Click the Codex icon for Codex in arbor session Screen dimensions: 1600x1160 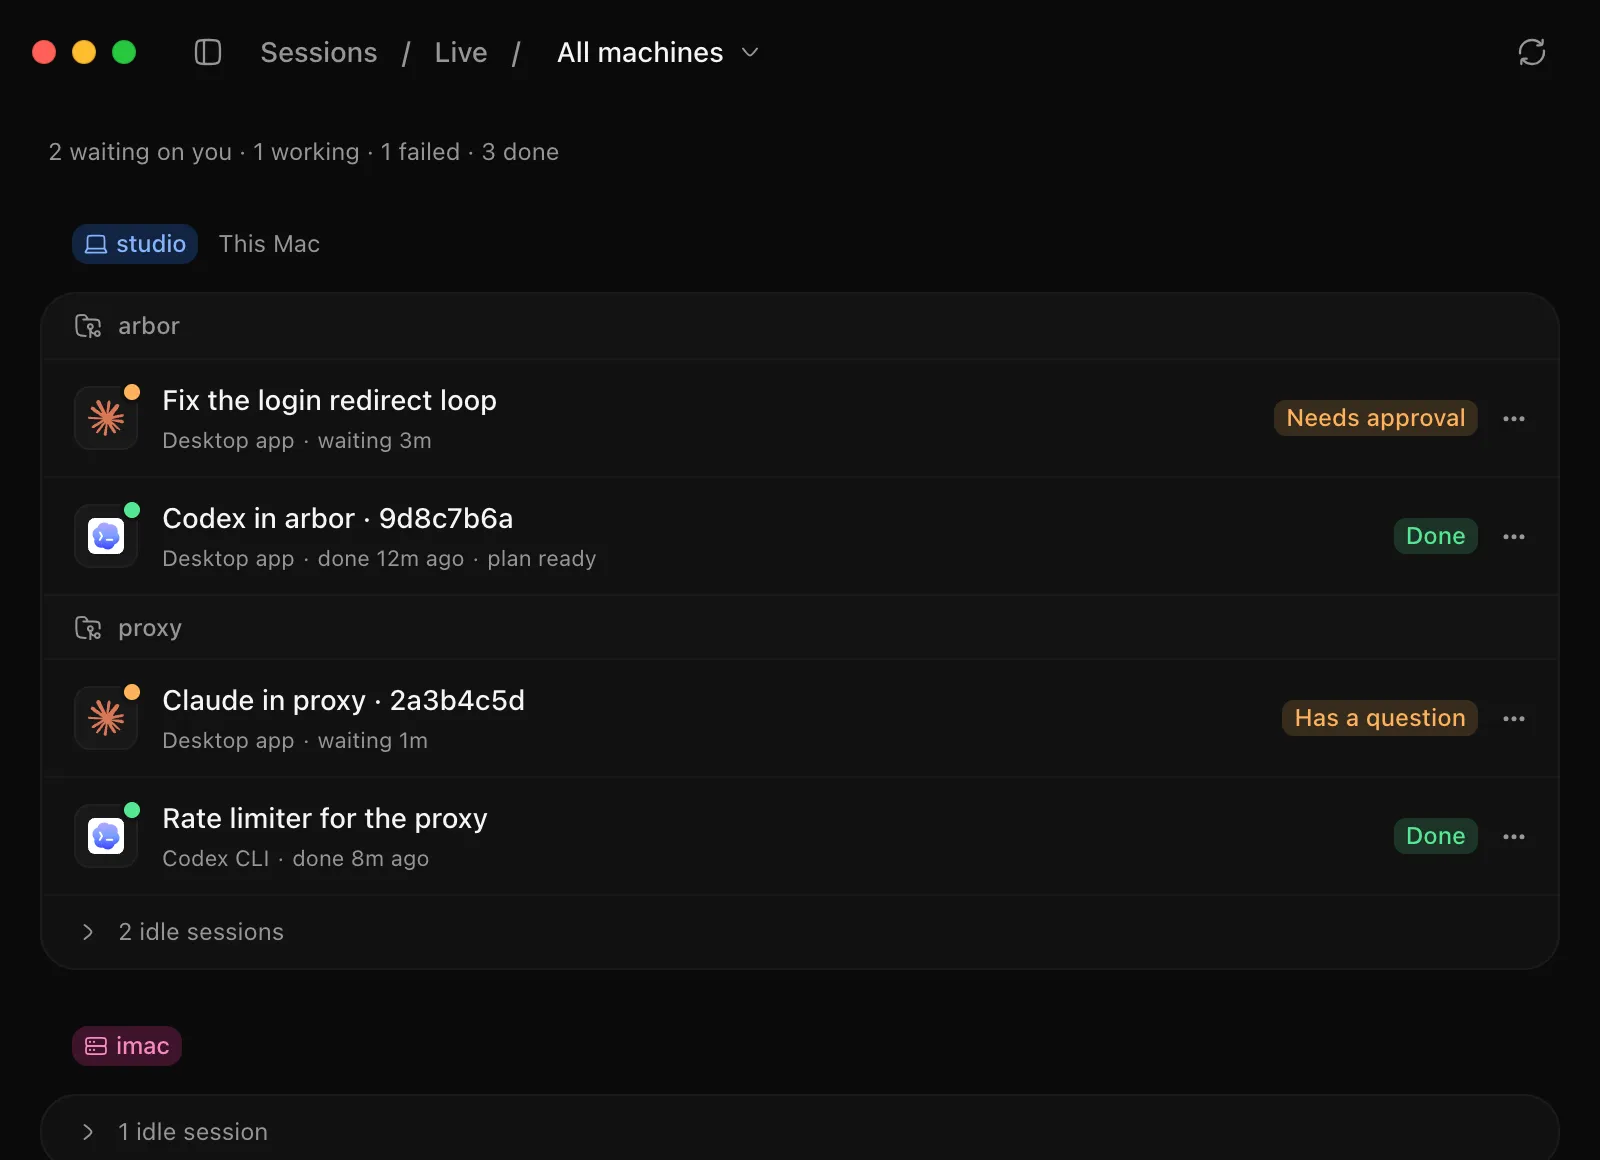[x=106, y=536]
